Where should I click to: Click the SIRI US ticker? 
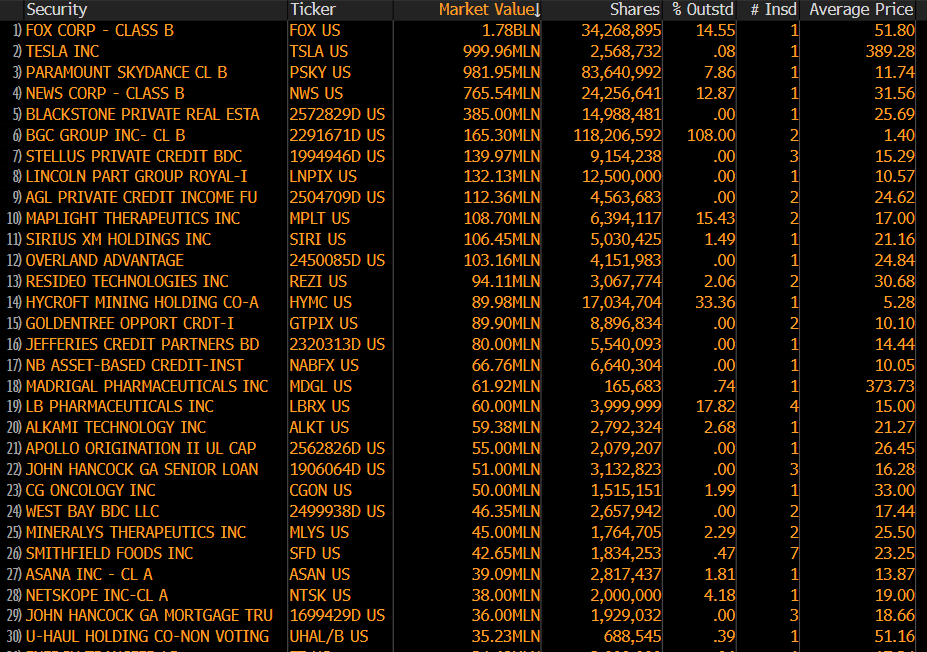pos(318,239)
